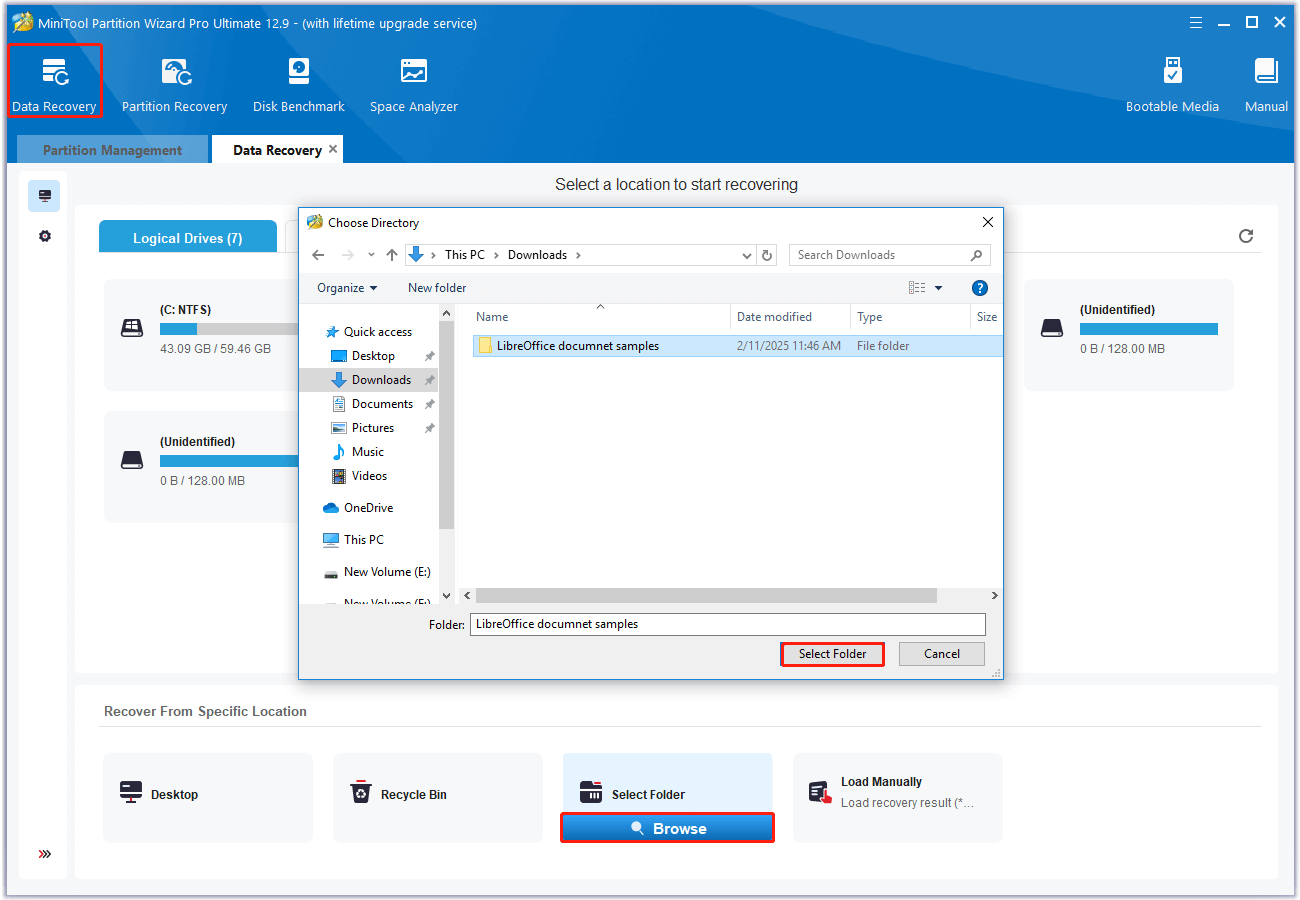Open Downloads in navigation pane

(381, 380)
